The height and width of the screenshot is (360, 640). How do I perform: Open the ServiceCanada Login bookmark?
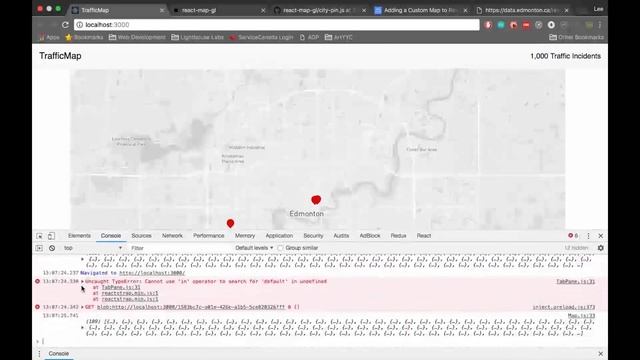coord(261,37)
